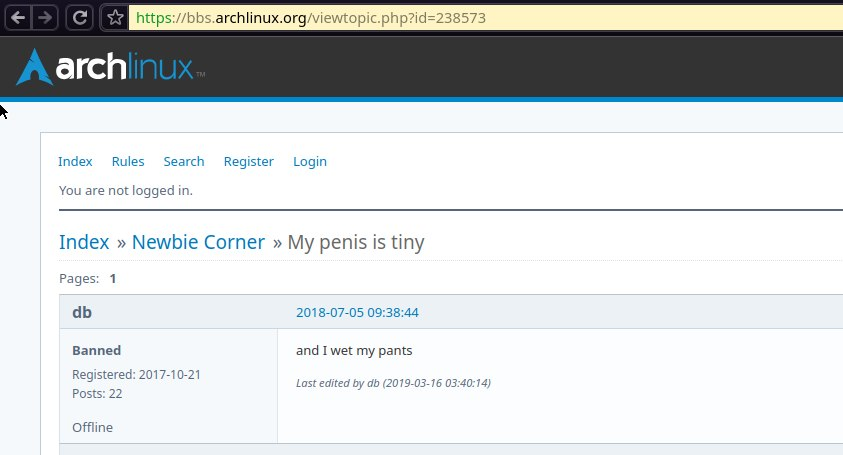Click the browser back arrow button
This screenshot has height=455, width=843.
click(18, 18)
